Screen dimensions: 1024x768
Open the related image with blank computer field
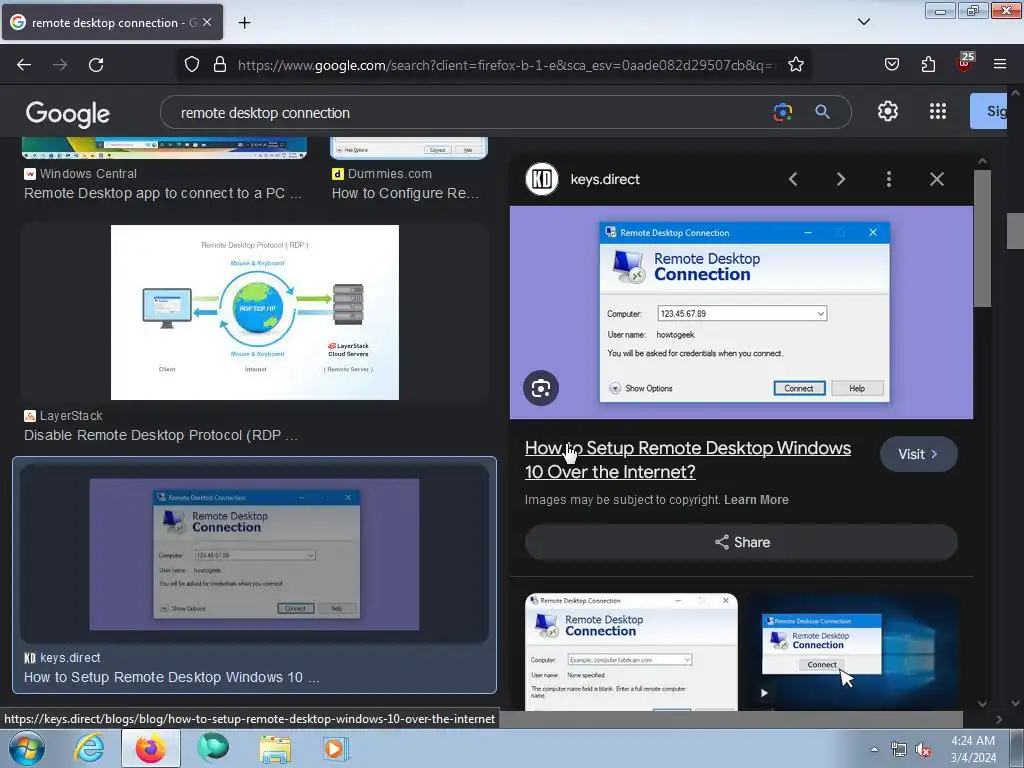[x=632, y=652]
